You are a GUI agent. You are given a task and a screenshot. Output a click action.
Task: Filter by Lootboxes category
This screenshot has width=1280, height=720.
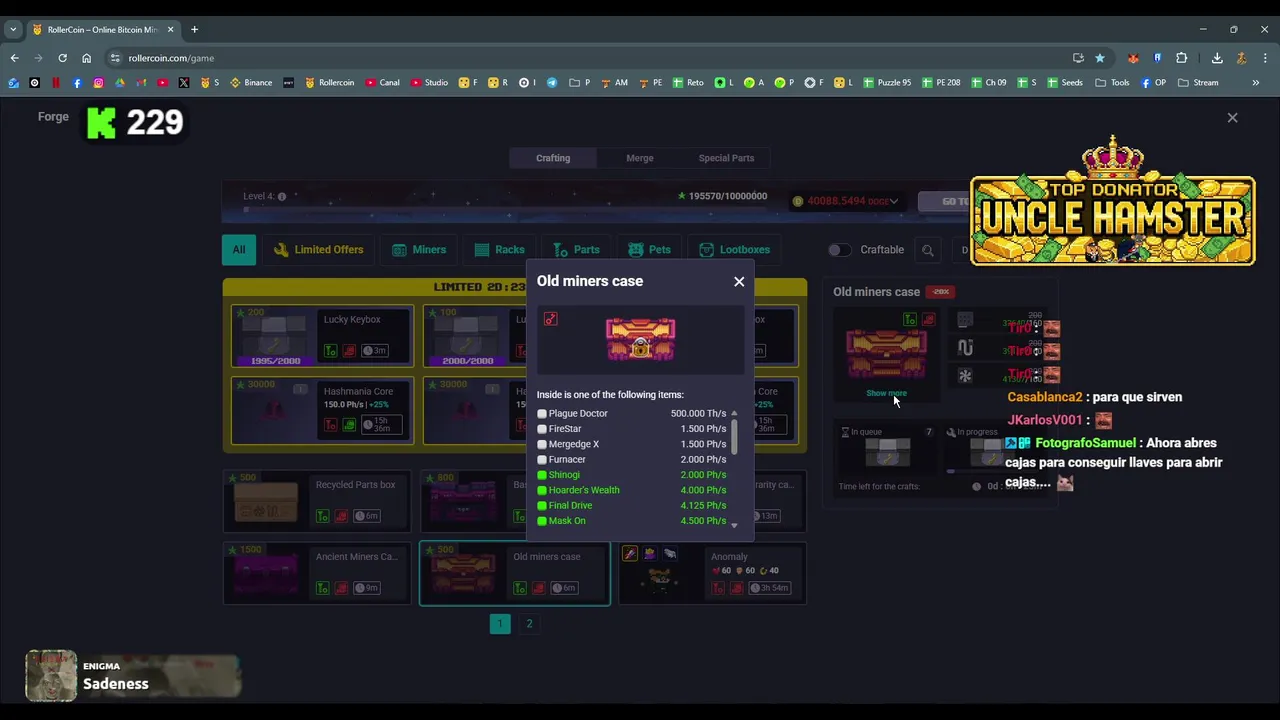click(735, 250)
